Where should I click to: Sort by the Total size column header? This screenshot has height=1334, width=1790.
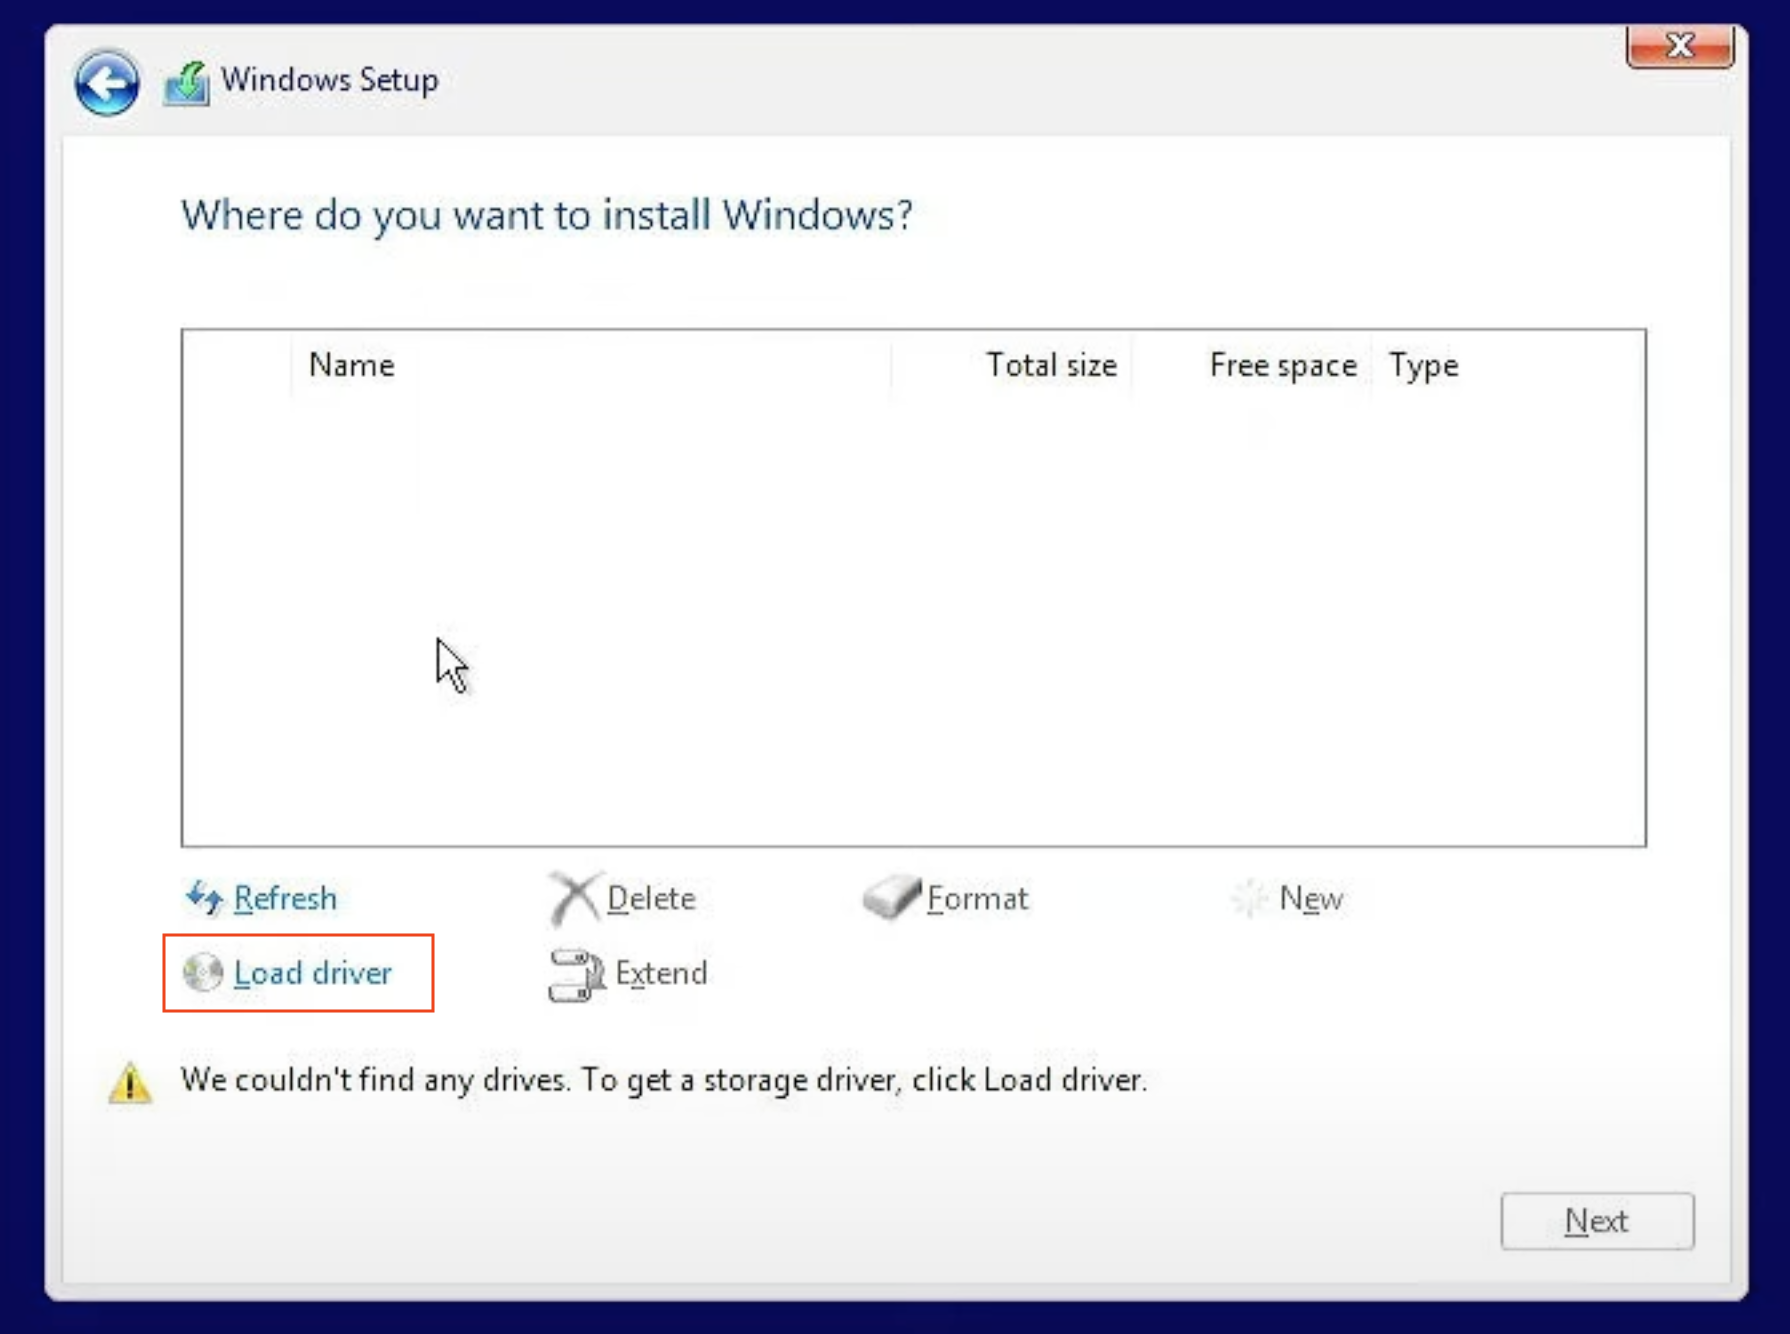pos(1051,365)
